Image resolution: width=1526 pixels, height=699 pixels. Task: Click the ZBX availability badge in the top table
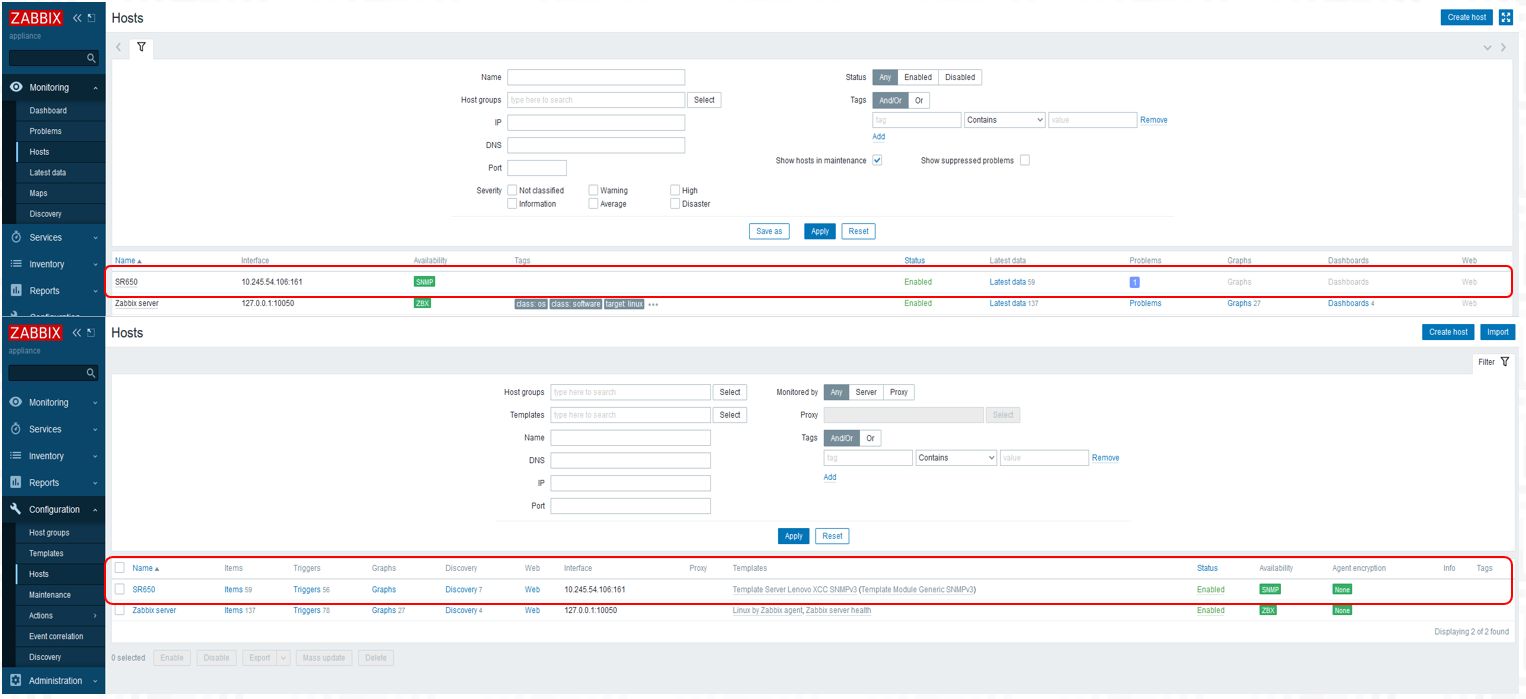tap(422, 303)
